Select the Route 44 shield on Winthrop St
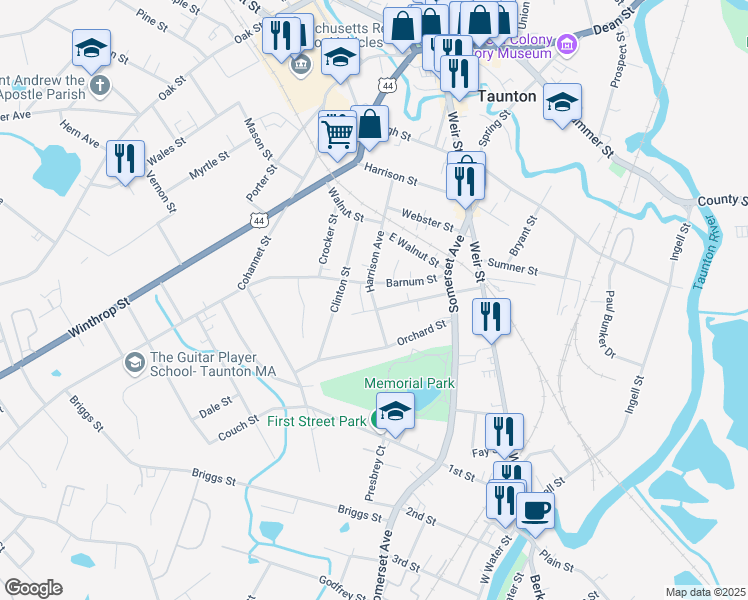 pos(259,220)
